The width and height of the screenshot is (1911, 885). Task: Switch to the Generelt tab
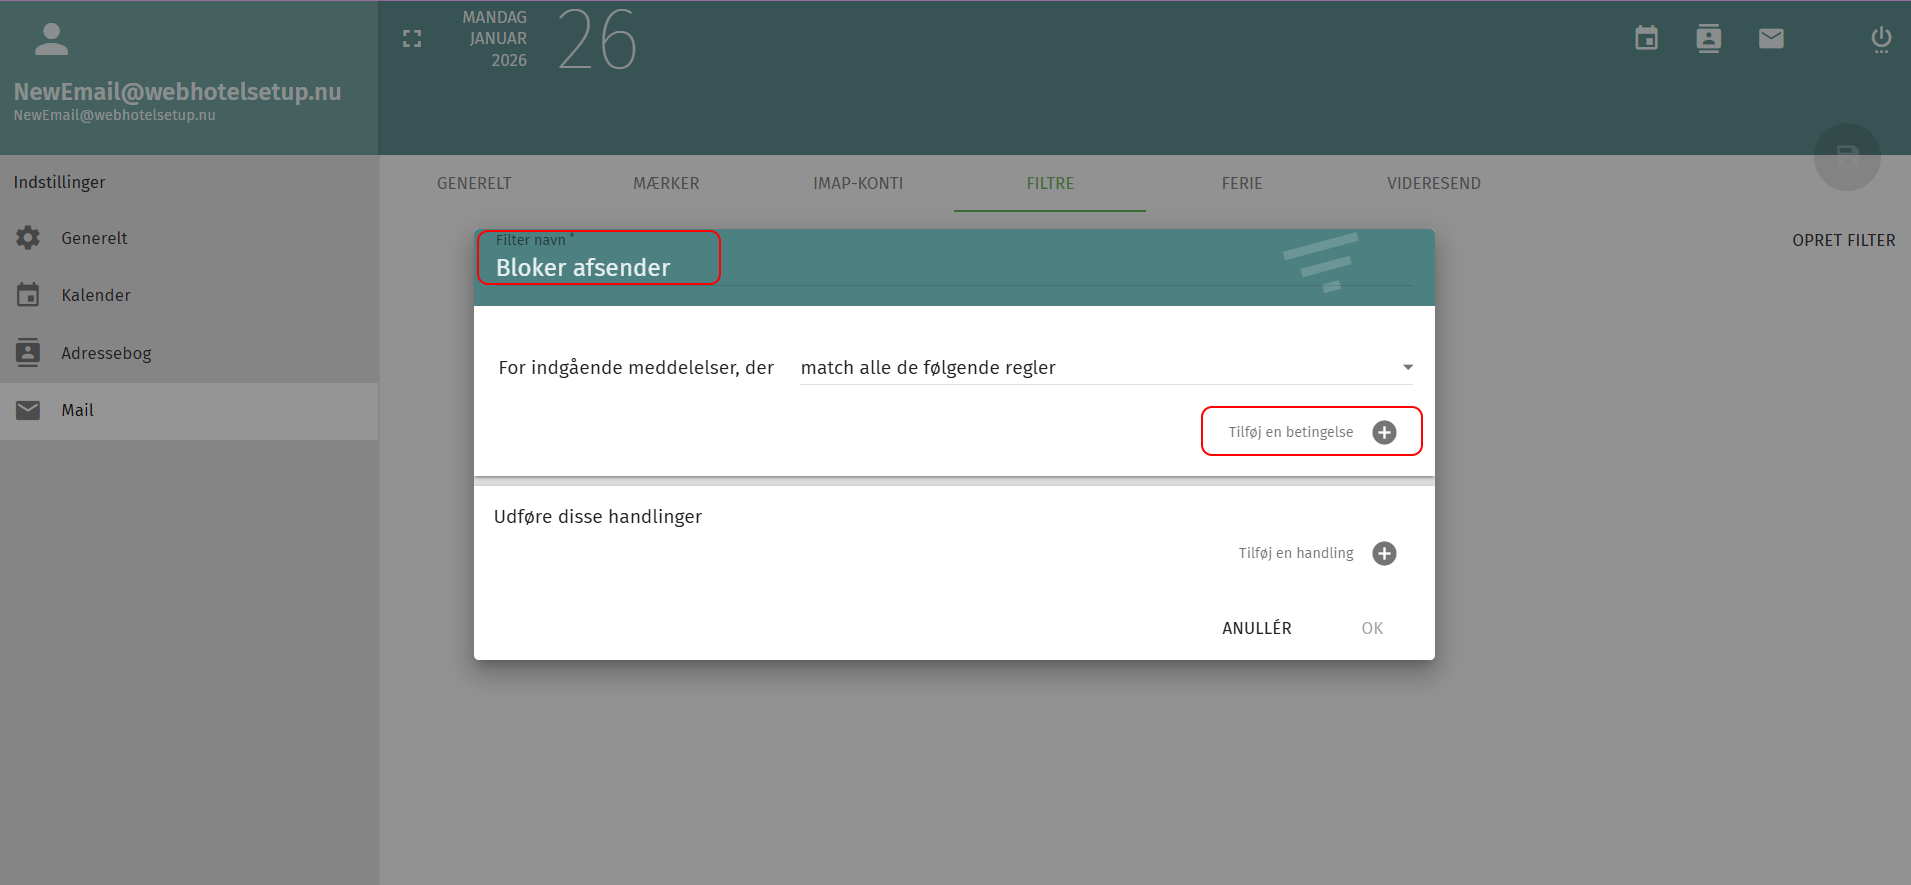(x=474, y=184)
